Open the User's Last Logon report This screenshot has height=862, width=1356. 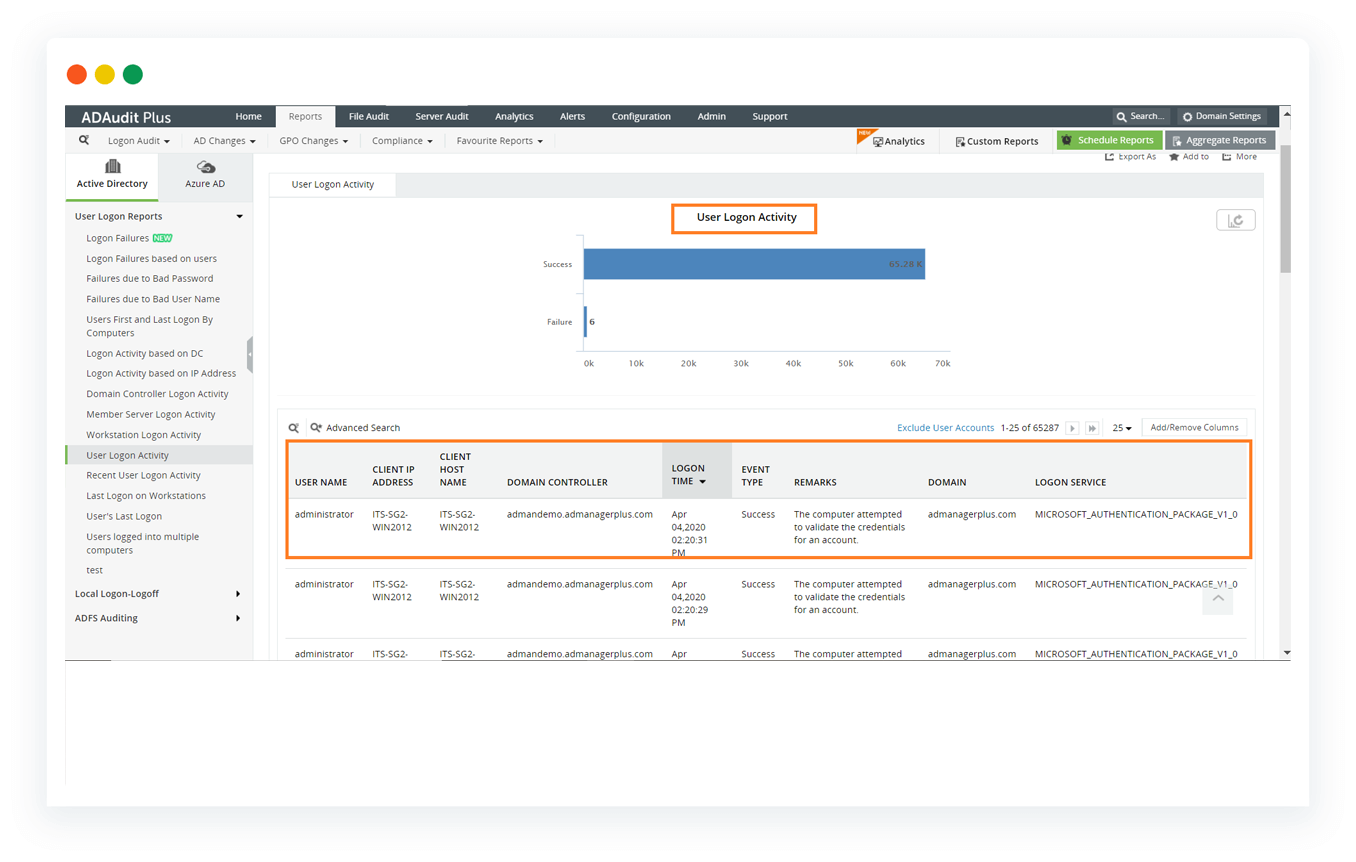(124, 516)
